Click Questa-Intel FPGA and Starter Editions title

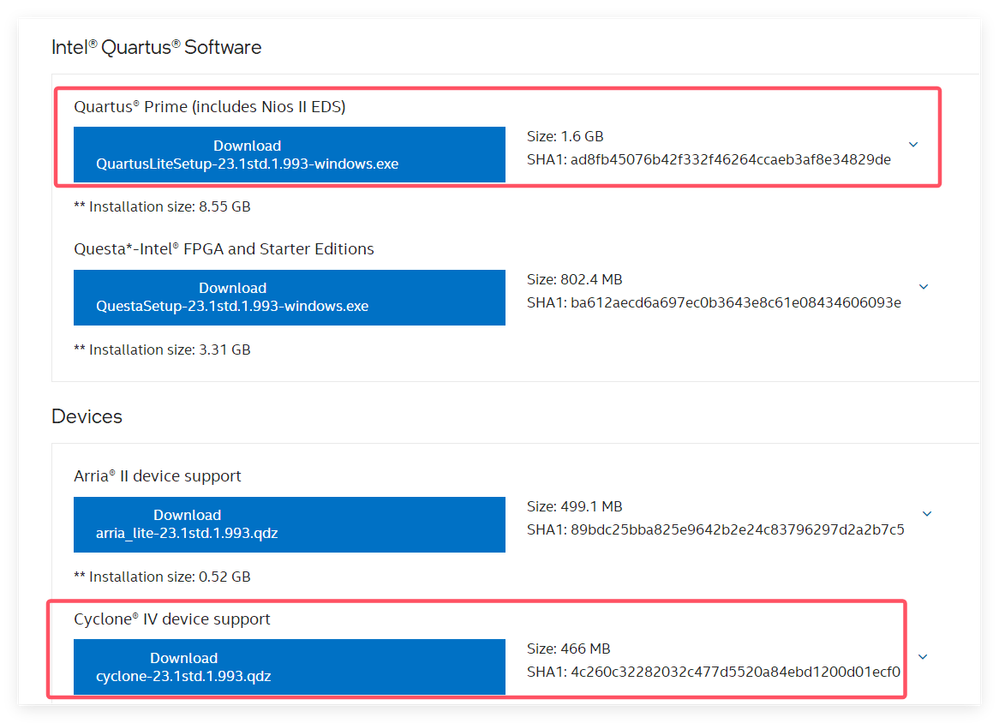point(224,249)
